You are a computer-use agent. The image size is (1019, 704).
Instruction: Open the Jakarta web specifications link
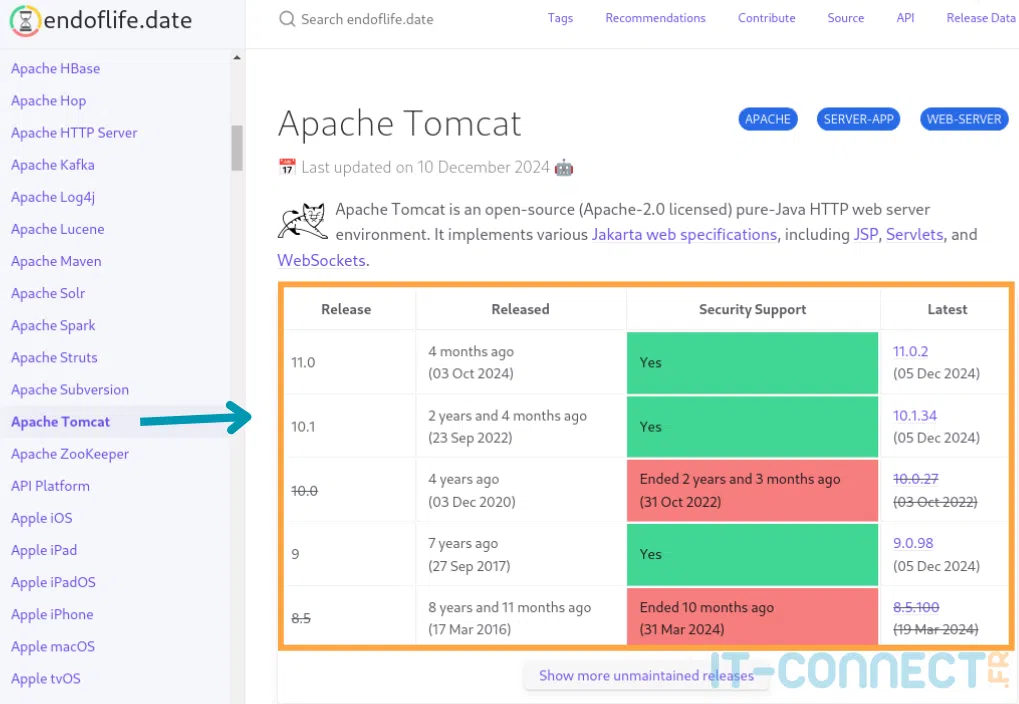tap(684, 235)
